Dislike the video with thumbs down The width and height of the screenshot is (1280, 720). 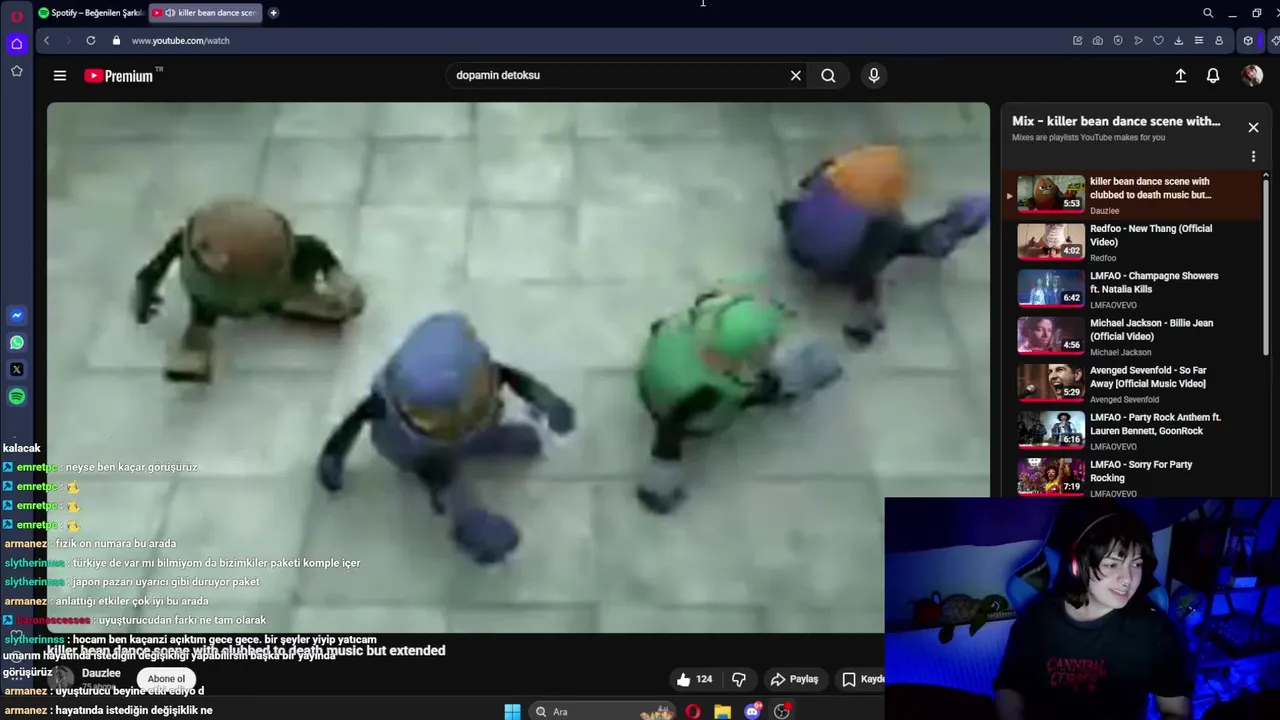(739, 679)
